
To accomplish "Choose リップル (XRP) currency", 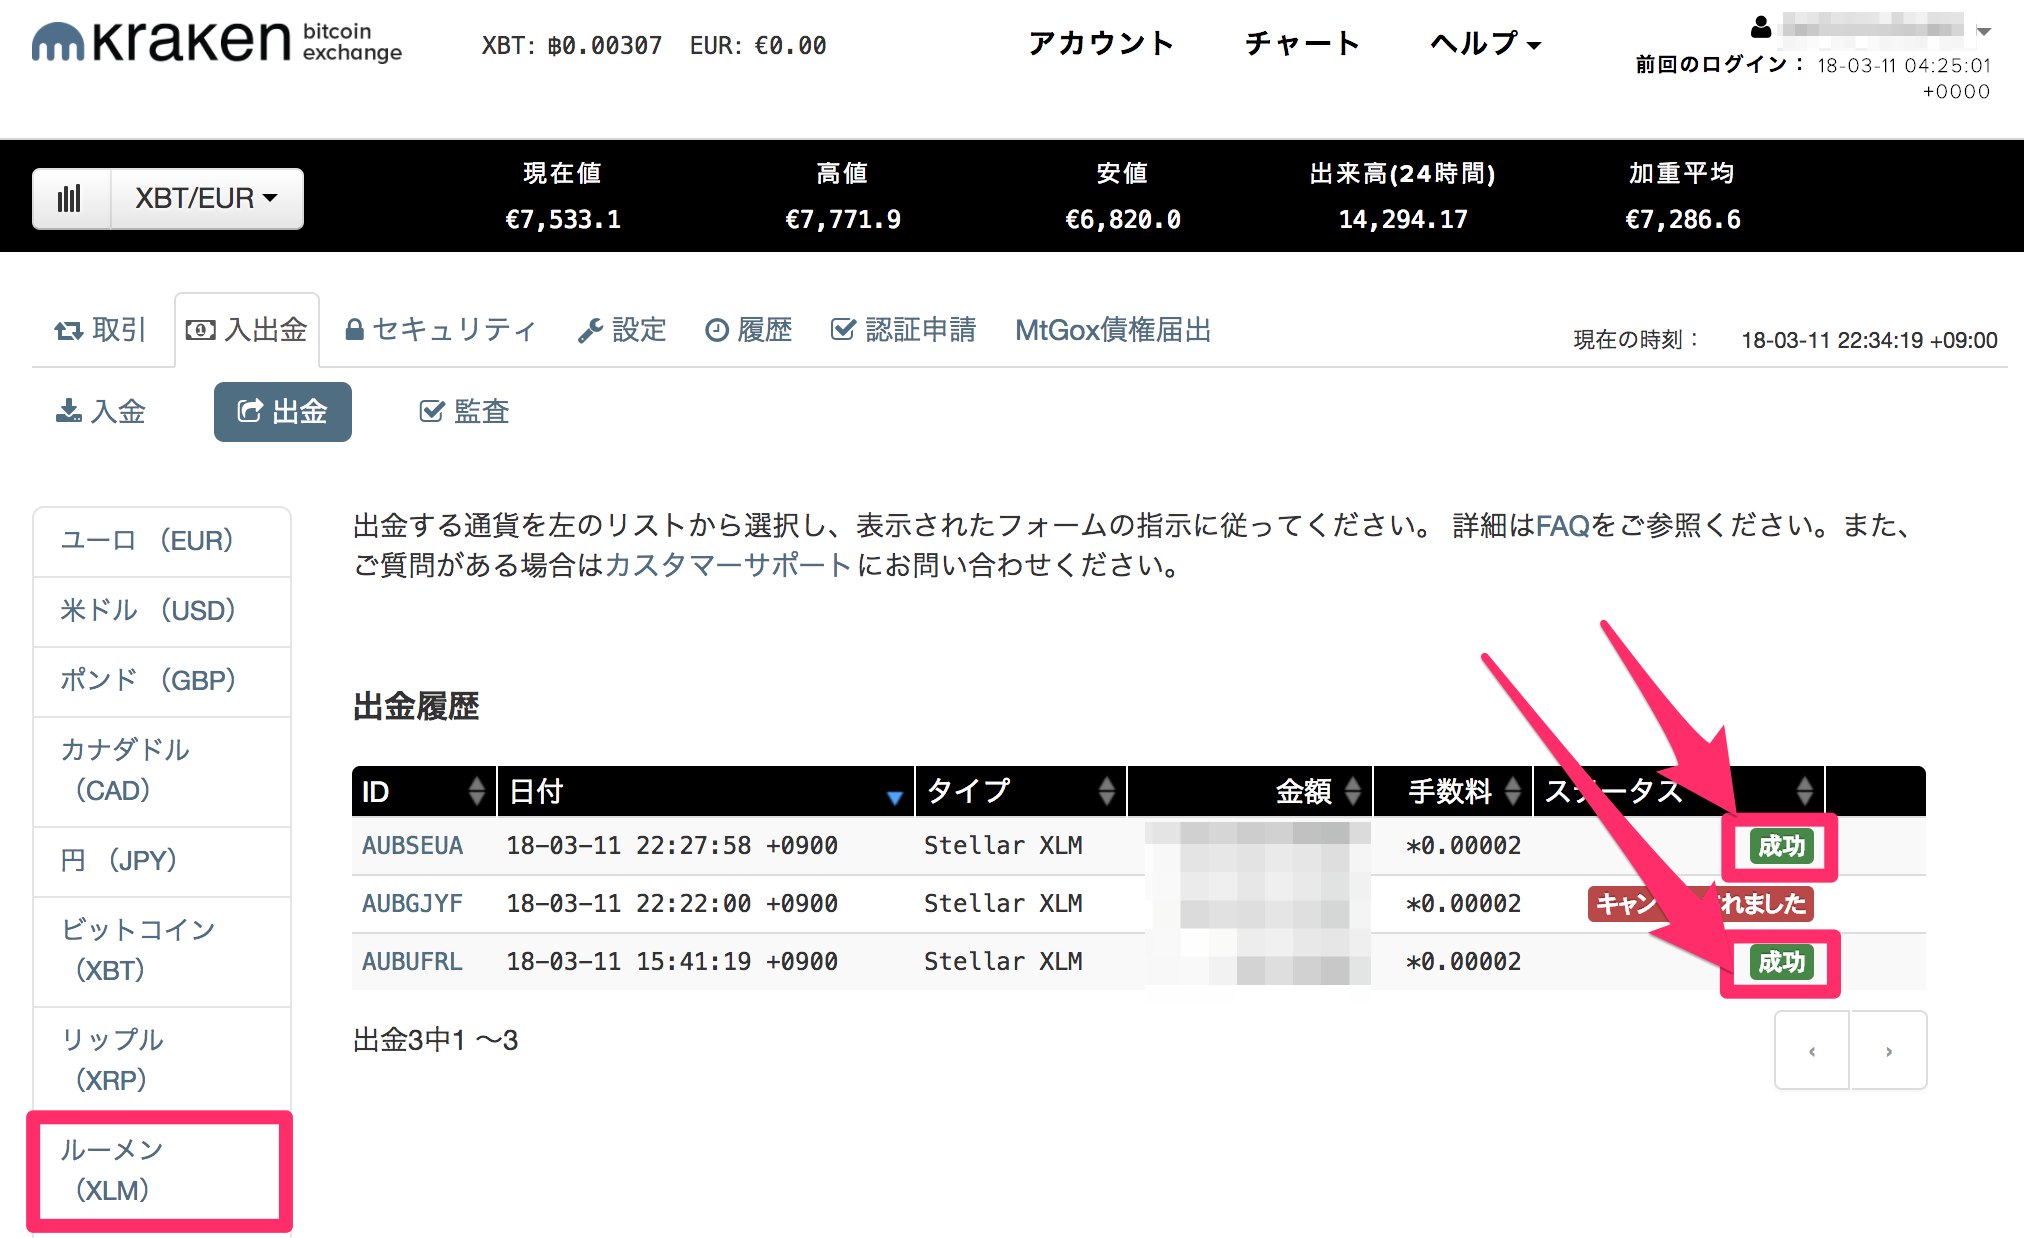I will [x=162, y=1061].
